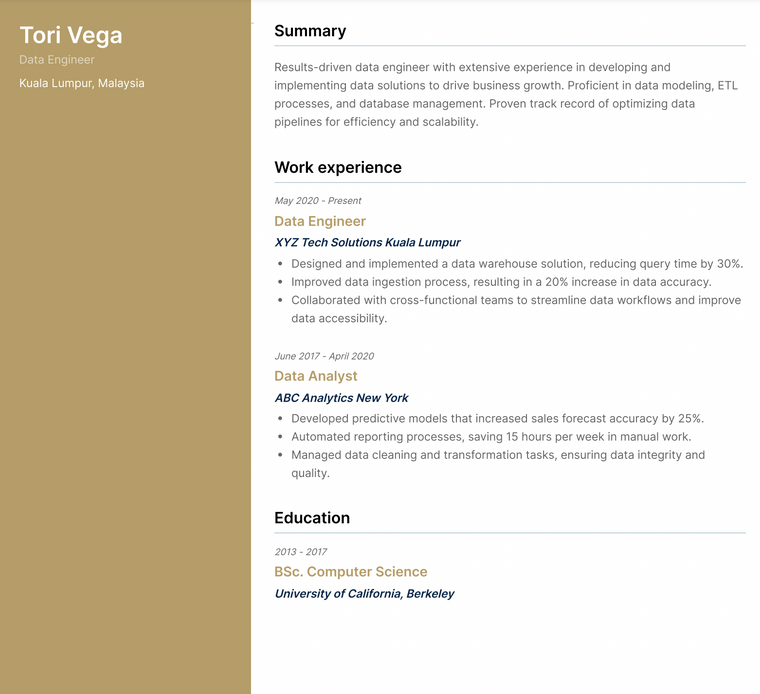Screen dimensions: 760x694
Task: Click the summary paragraph text
Action: pos(506,95)
